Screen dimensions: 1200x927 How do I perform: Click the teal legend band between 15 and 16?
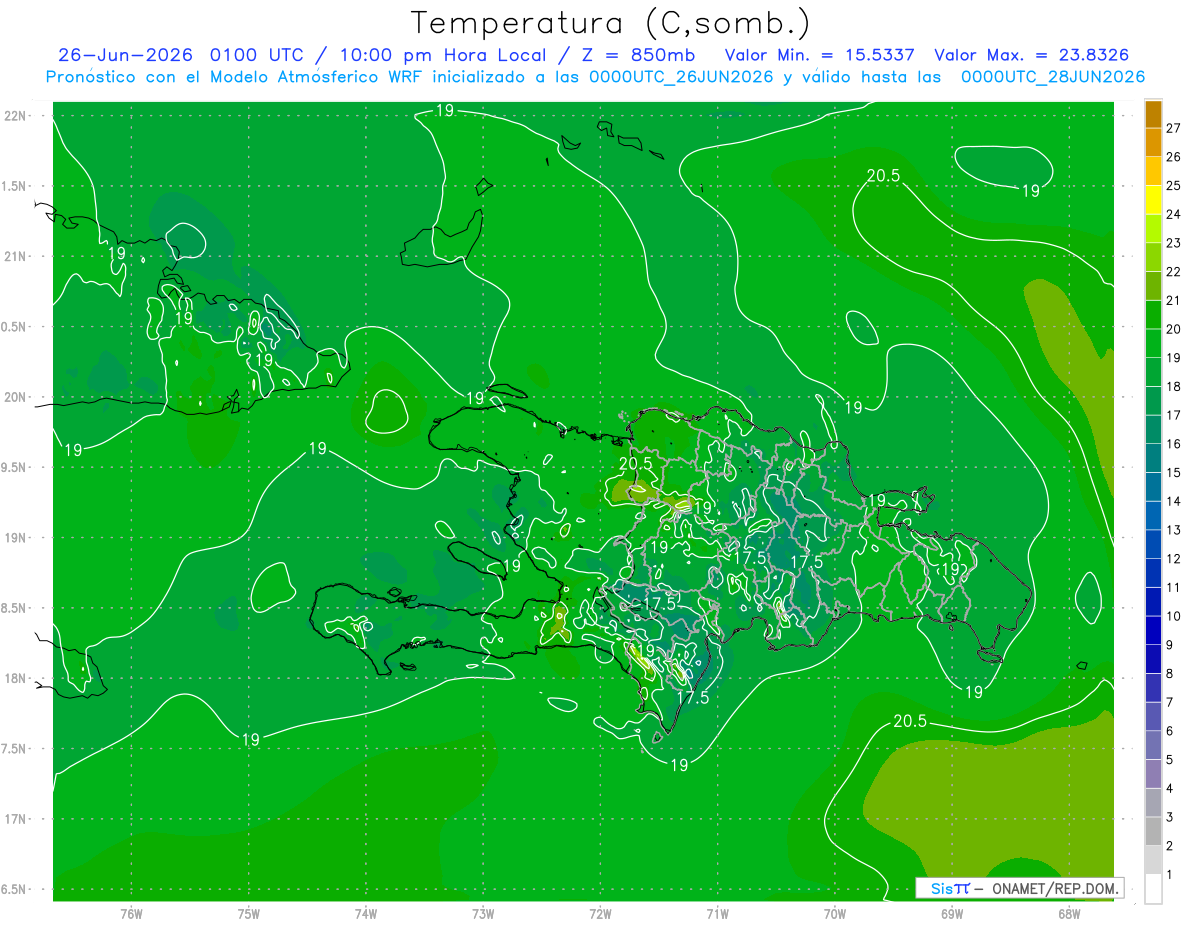point(1153,458)
